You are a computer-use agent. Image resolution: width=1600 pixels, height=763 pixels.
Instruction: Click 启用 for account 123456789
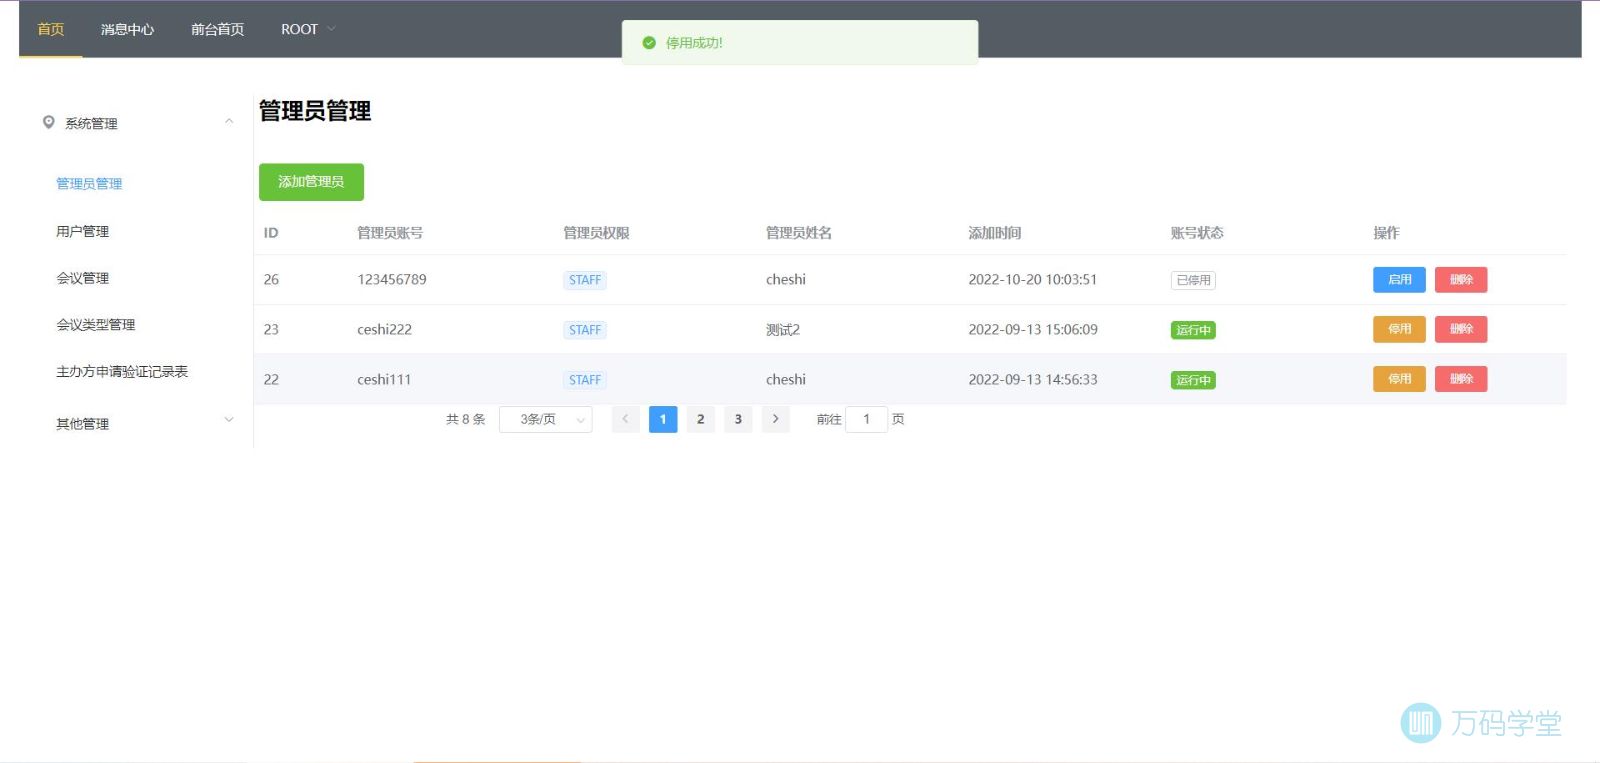(1399, 280)
